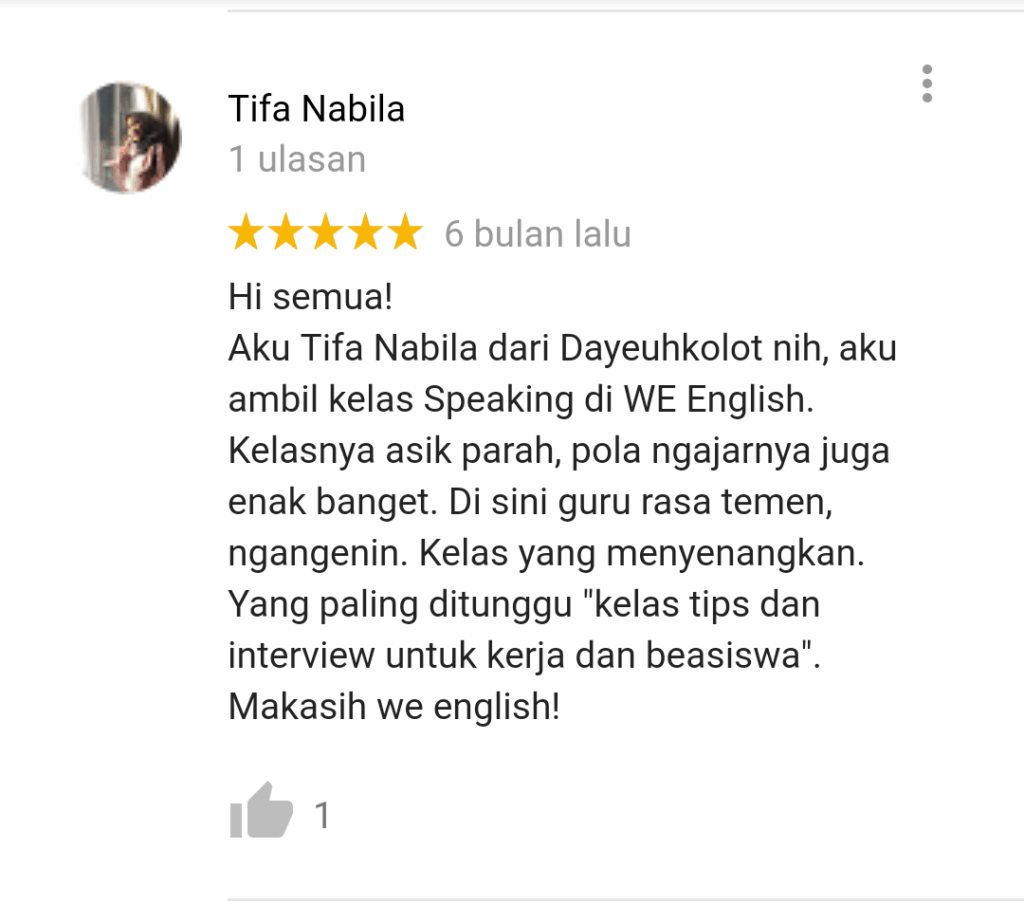Screen dimensions: 1024x905
Task: View the reviewer's "1 ulasan" count
Action: [x=297, y=159]
